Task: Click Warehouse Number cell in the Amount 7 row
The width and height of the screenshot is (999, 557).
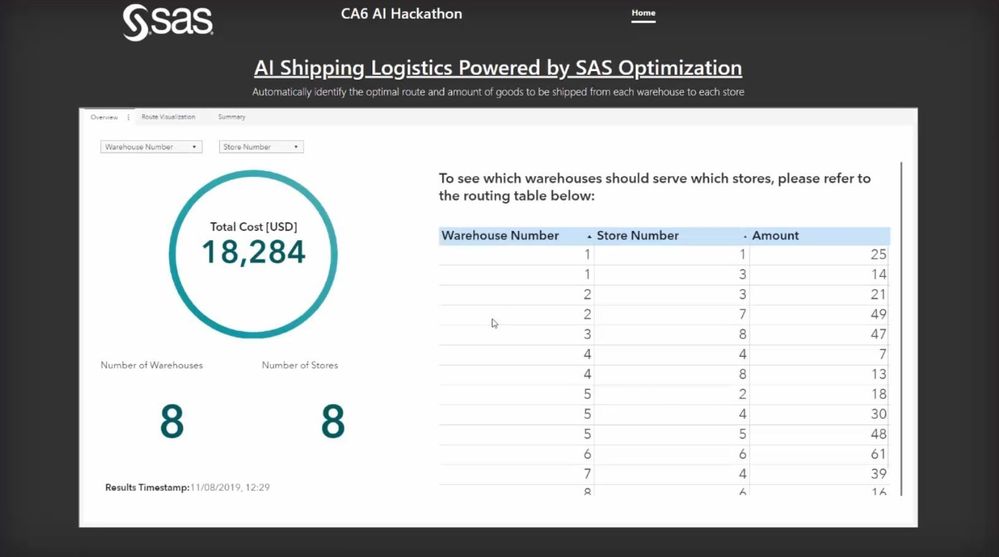Action: coord(516,354)
